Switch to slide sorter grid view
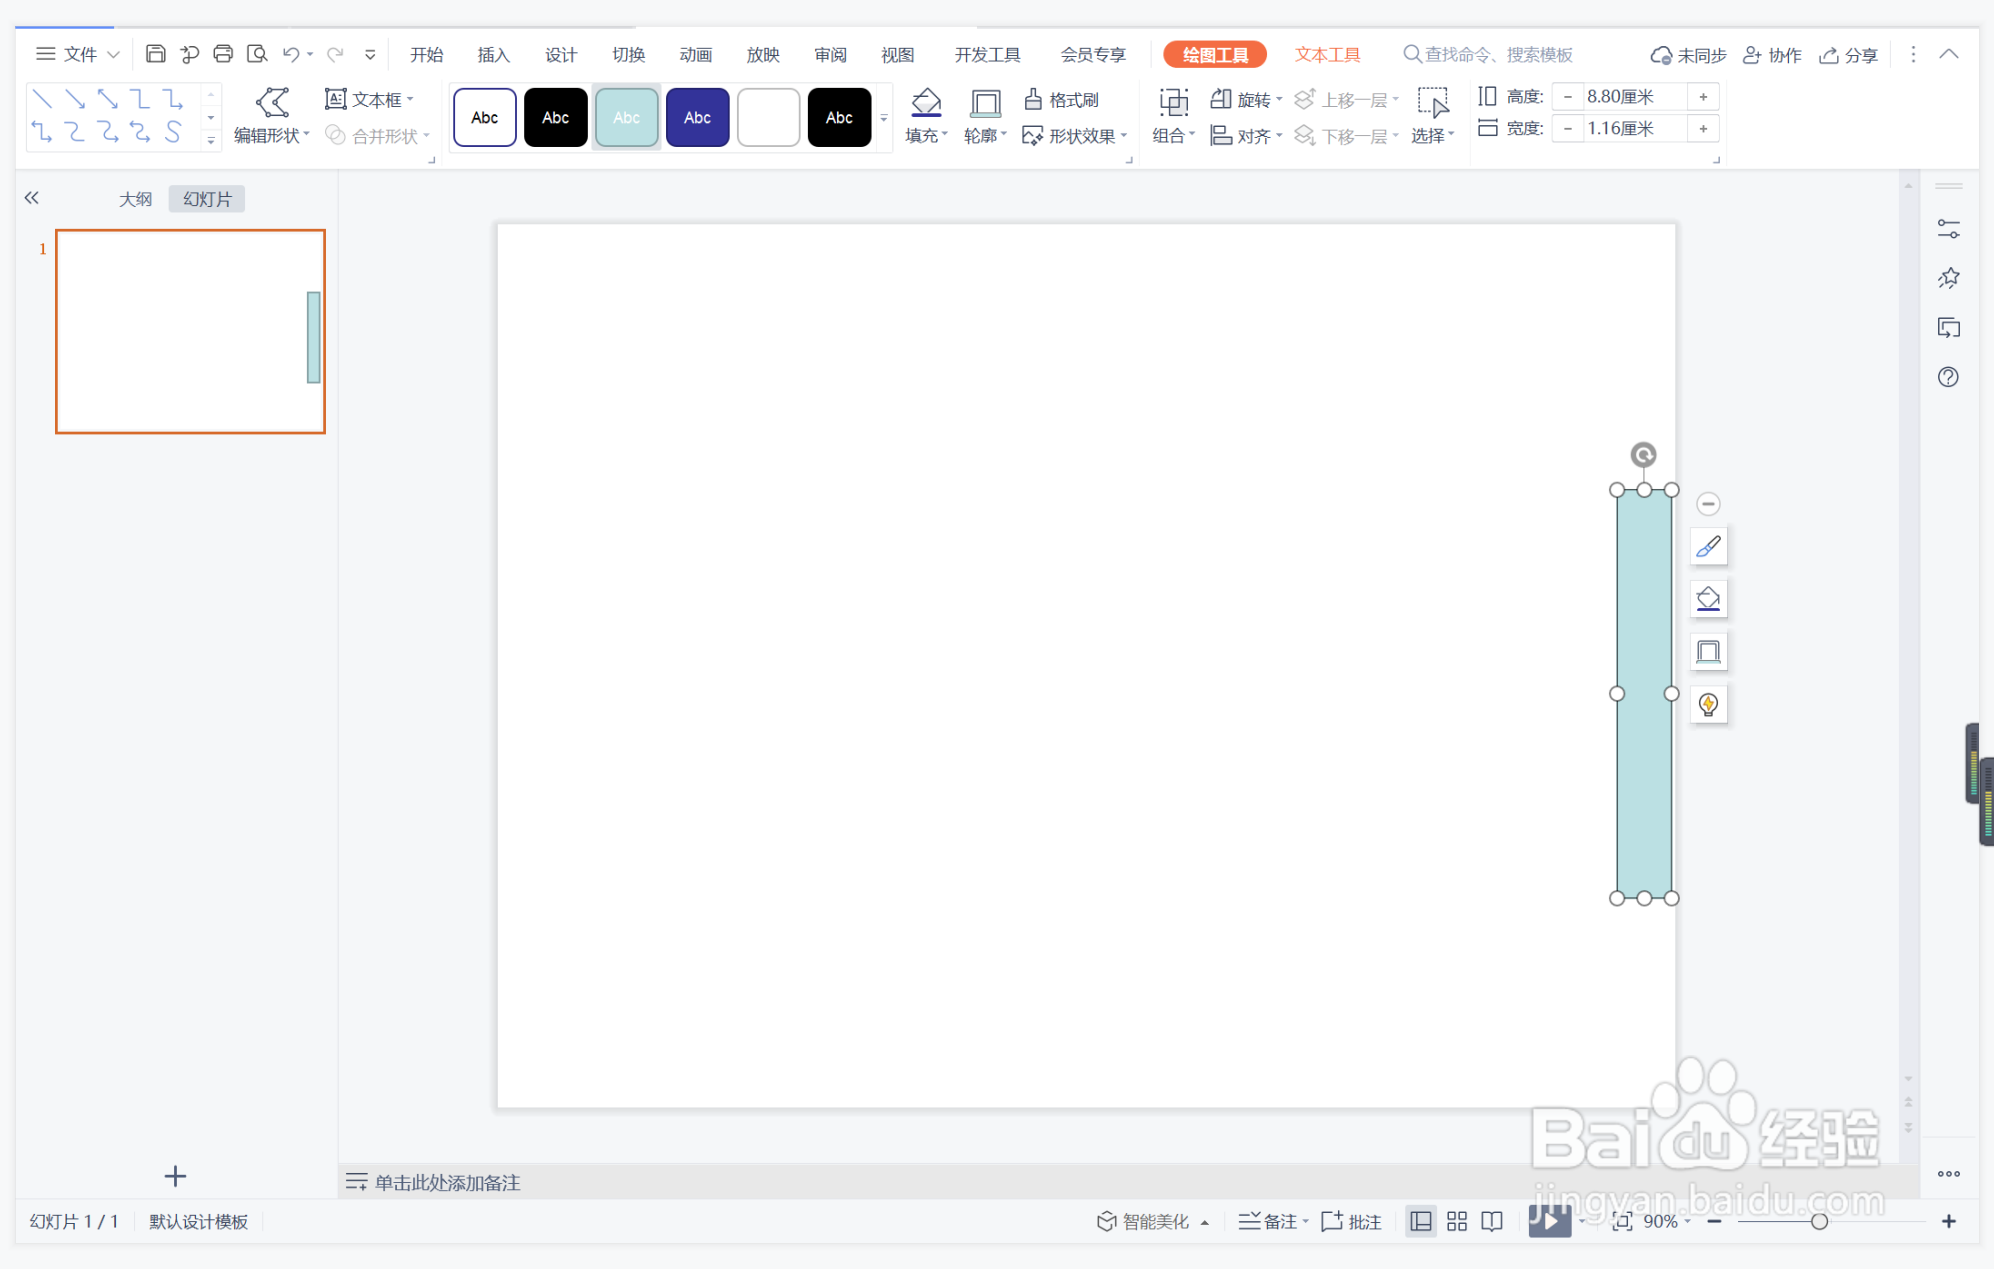The image size is (1994, 1269). (x=1457, y=1221)
